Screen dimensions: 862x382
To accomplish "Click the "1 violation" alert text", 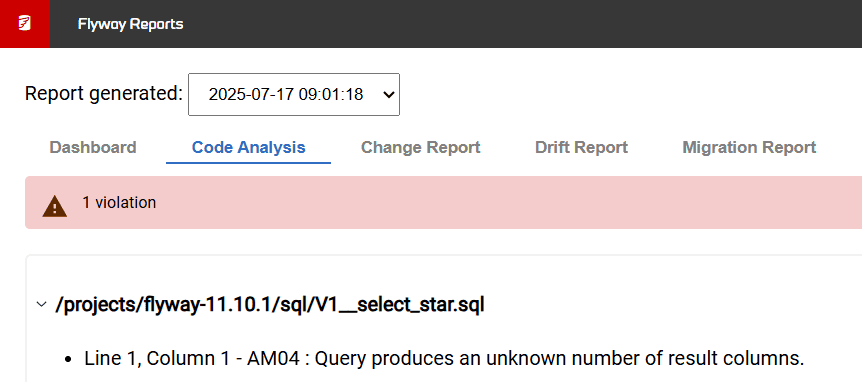I will pos(119,203).
